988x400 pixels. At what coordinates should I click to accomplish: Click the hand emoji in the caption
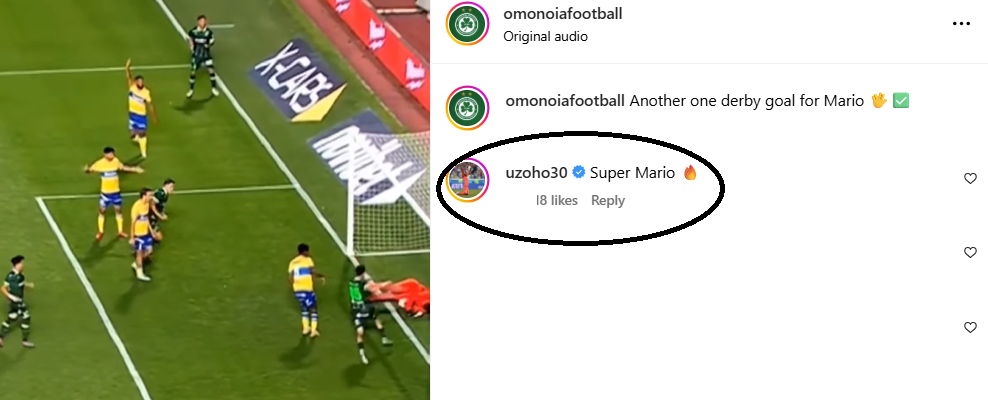click(878, 101)
